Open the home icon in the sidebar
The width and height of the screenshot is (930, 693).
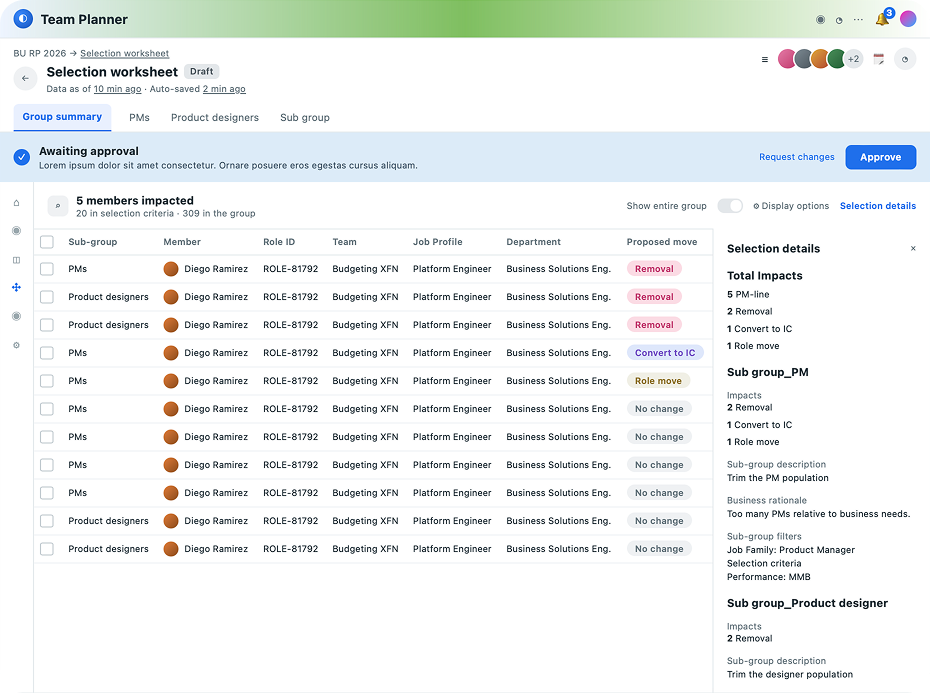[17, 203]
